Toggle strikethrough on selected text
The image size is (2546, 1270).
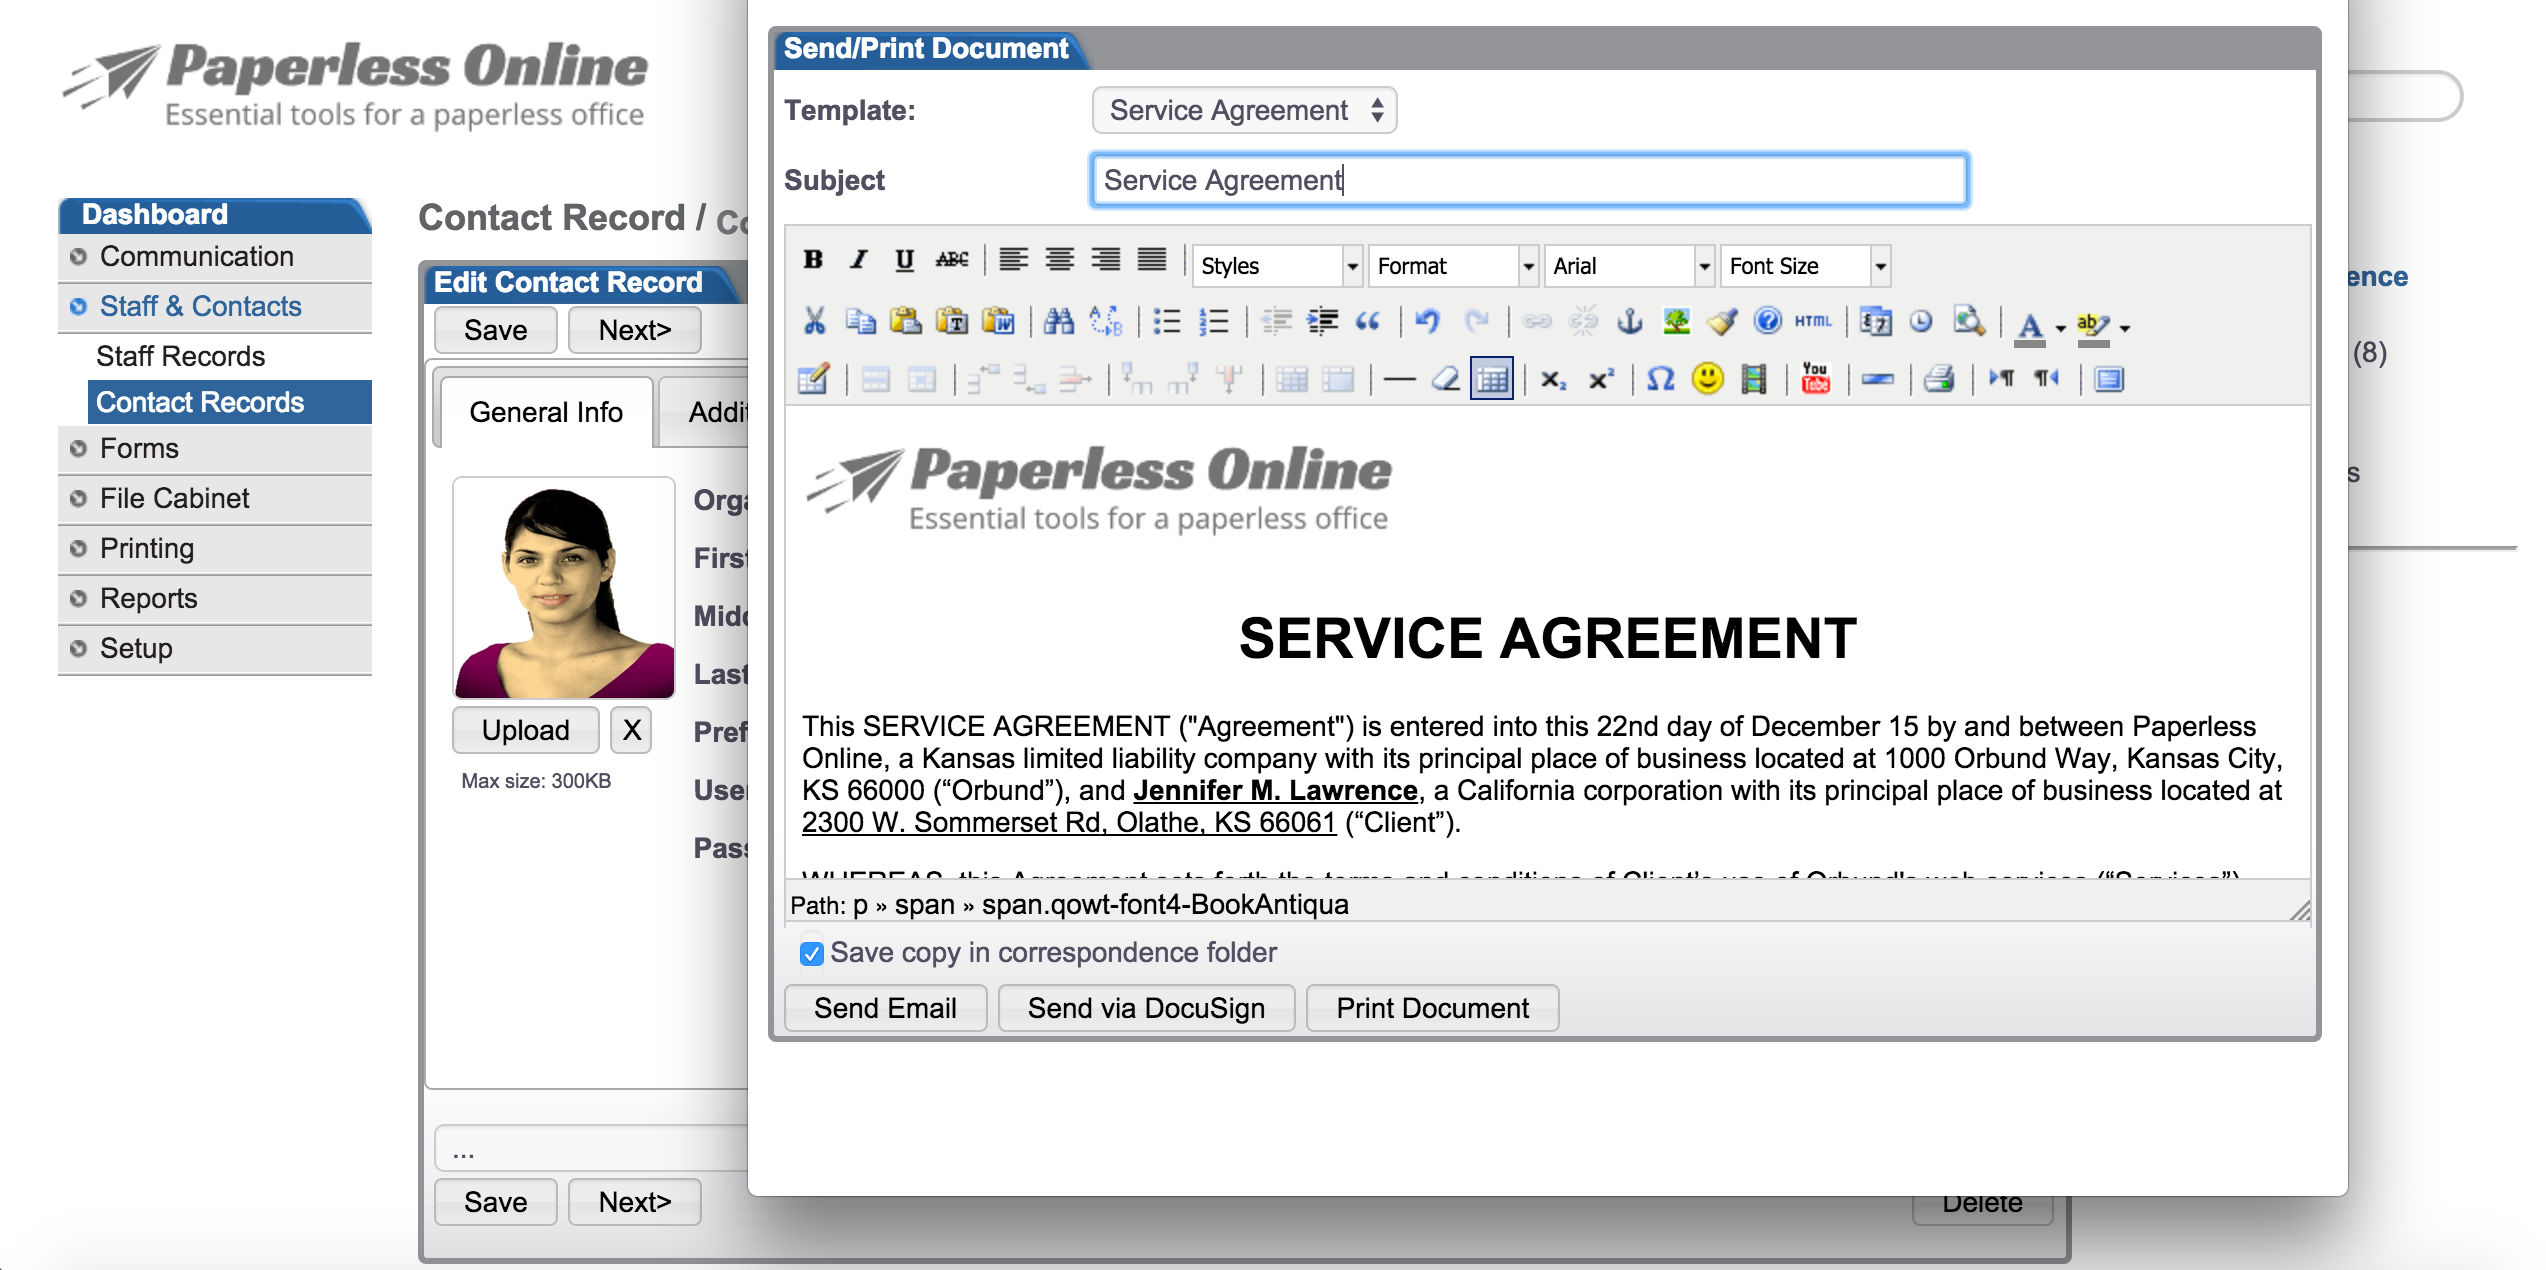click(952, 259)
